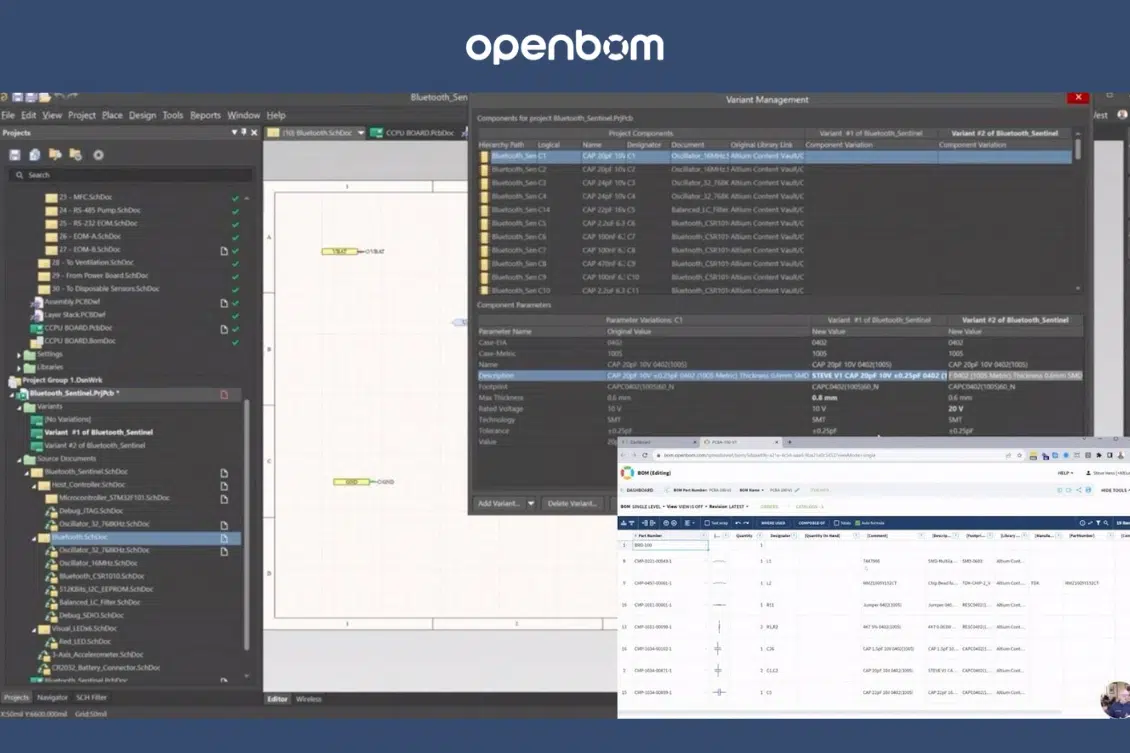Open the Projects panel settings gear
Image resolution: width=1130 pixels, height=753 pixels.
coord(98,155)
